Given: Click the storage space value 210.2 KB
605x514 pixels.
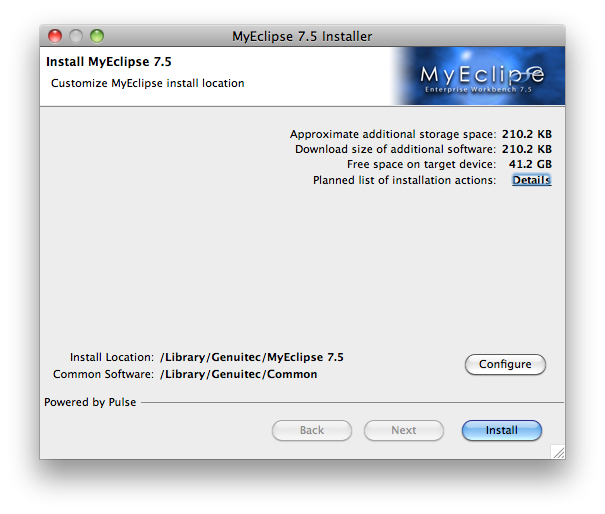Looking at the screenshot, I should point(527,134).
